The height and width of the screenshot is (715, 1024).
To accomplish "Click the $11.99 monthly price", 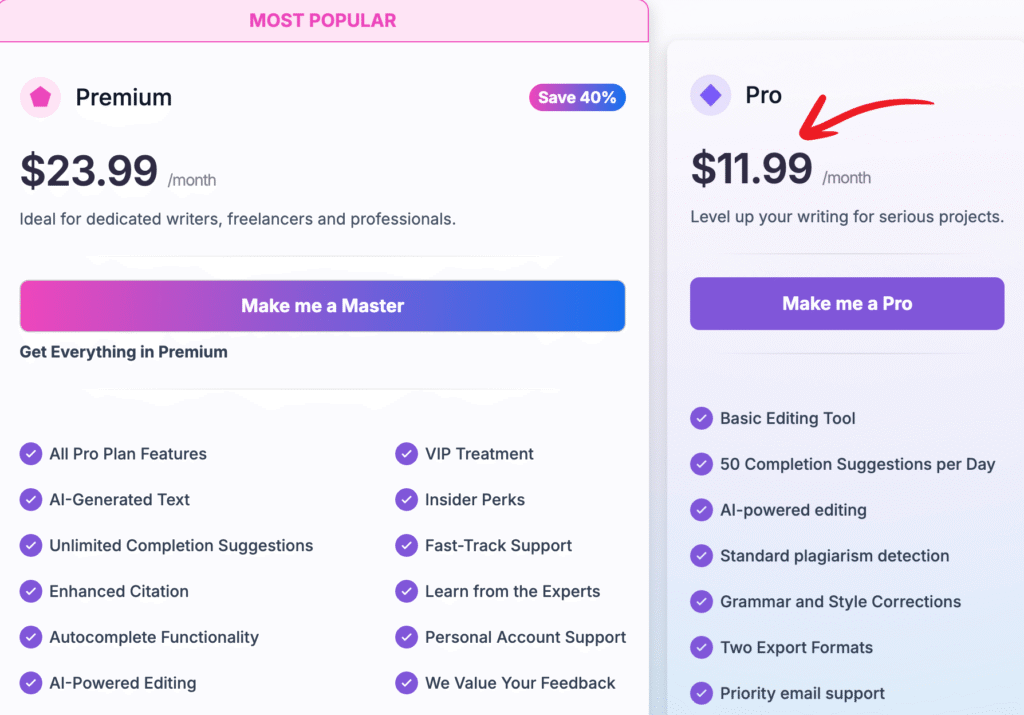I will tap(752, 170).
